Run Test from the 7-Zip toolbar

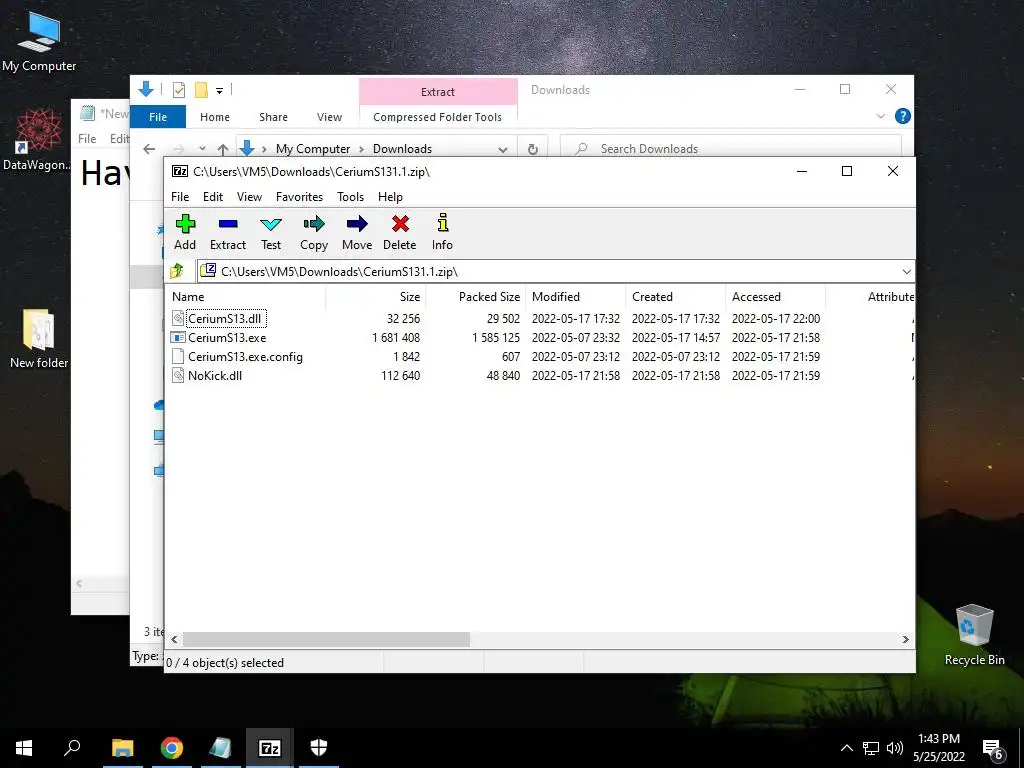tap(271, 232)
